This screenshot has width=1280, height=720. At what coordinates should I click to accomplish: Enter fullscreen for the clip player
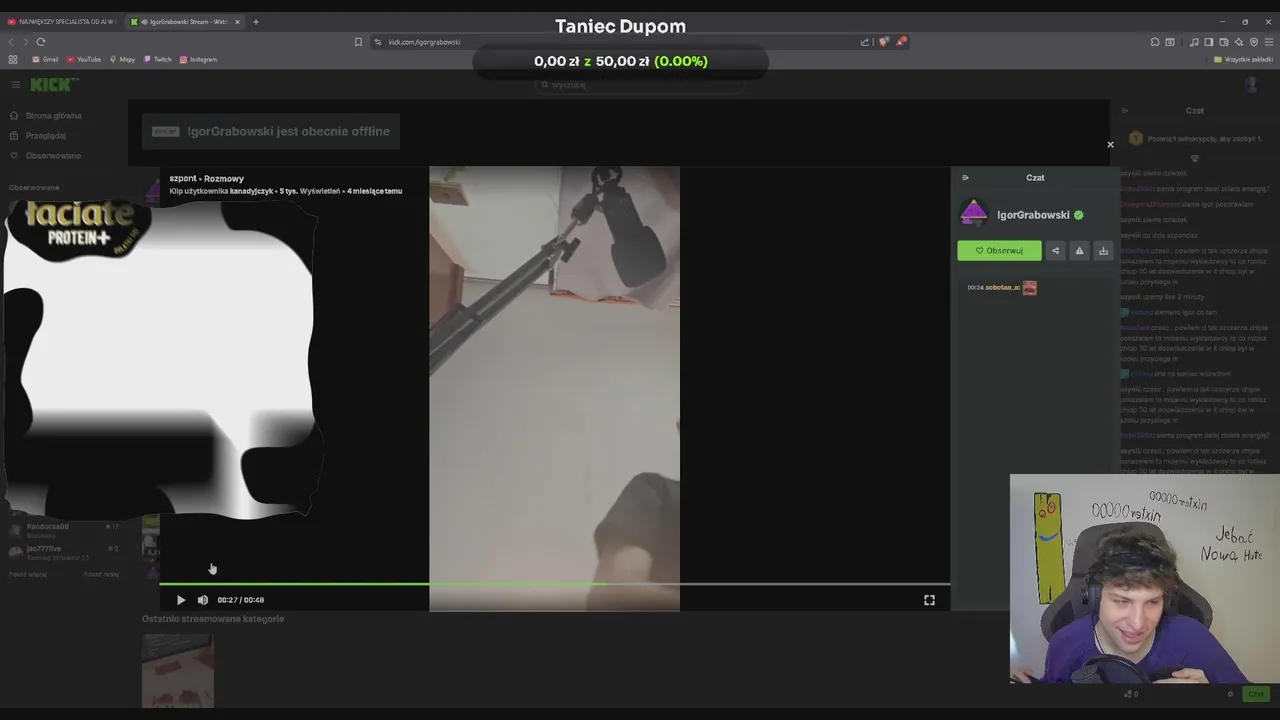(929, 600)
